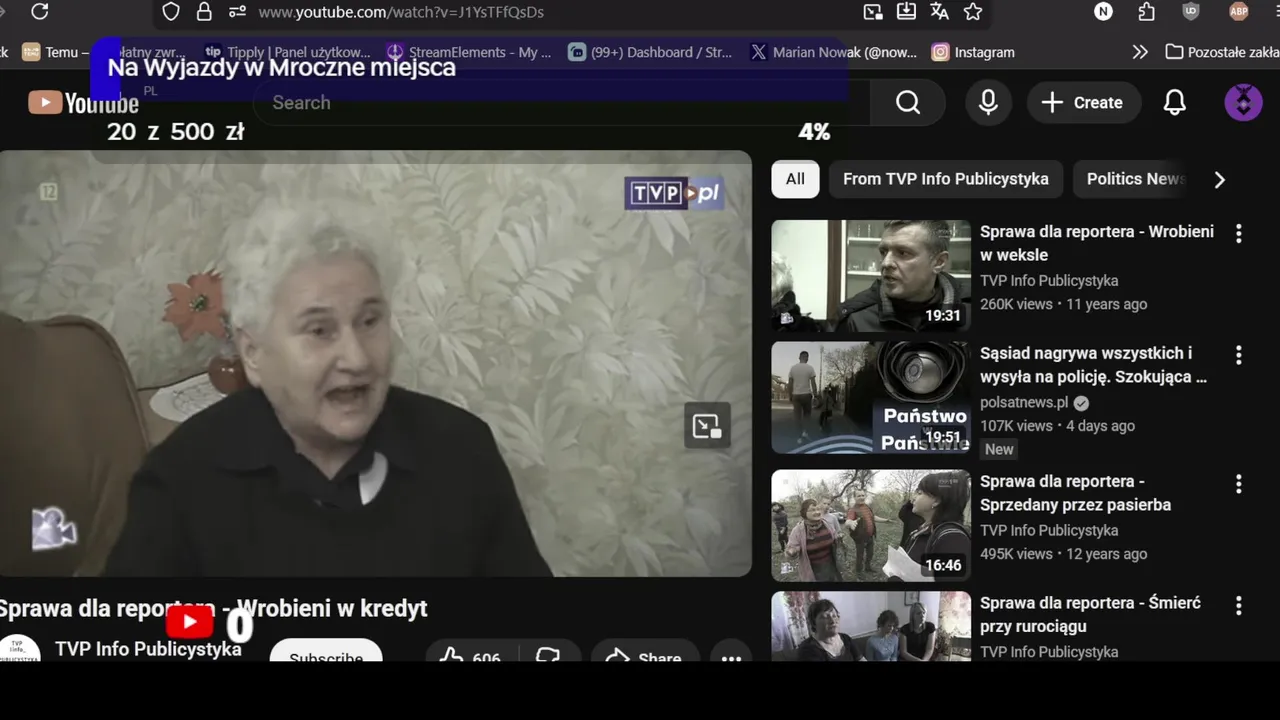Click the Create button

click(x=1084, y=102)
